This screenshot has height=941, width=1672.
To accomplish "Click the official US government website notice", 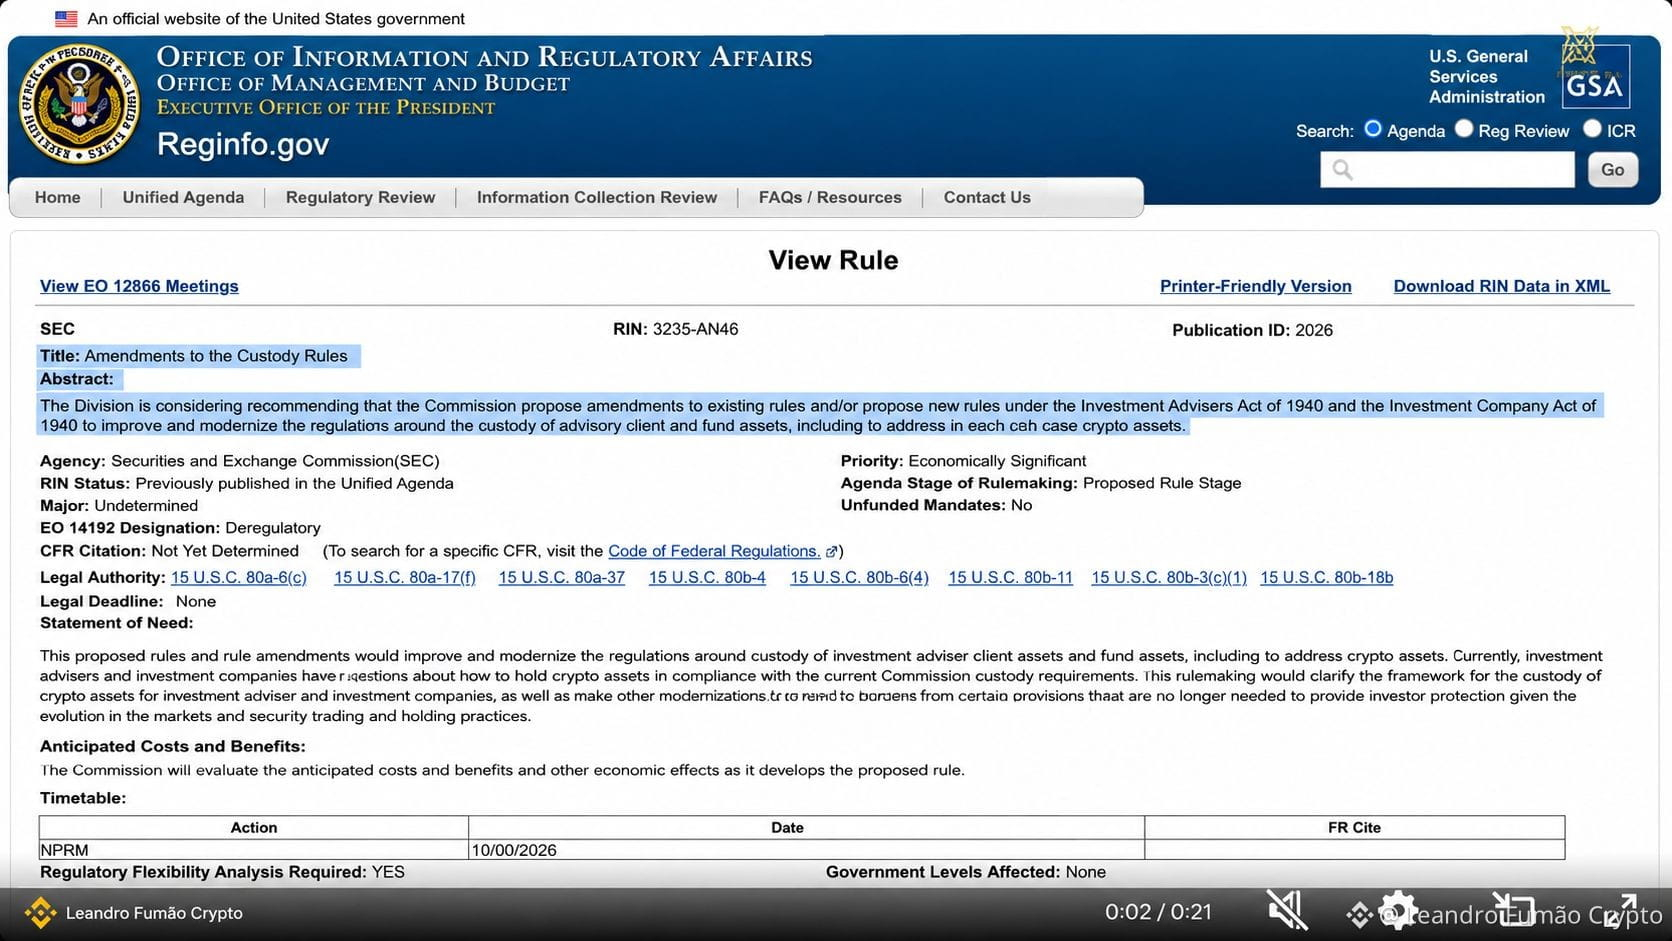I will (x=276, y=19).
